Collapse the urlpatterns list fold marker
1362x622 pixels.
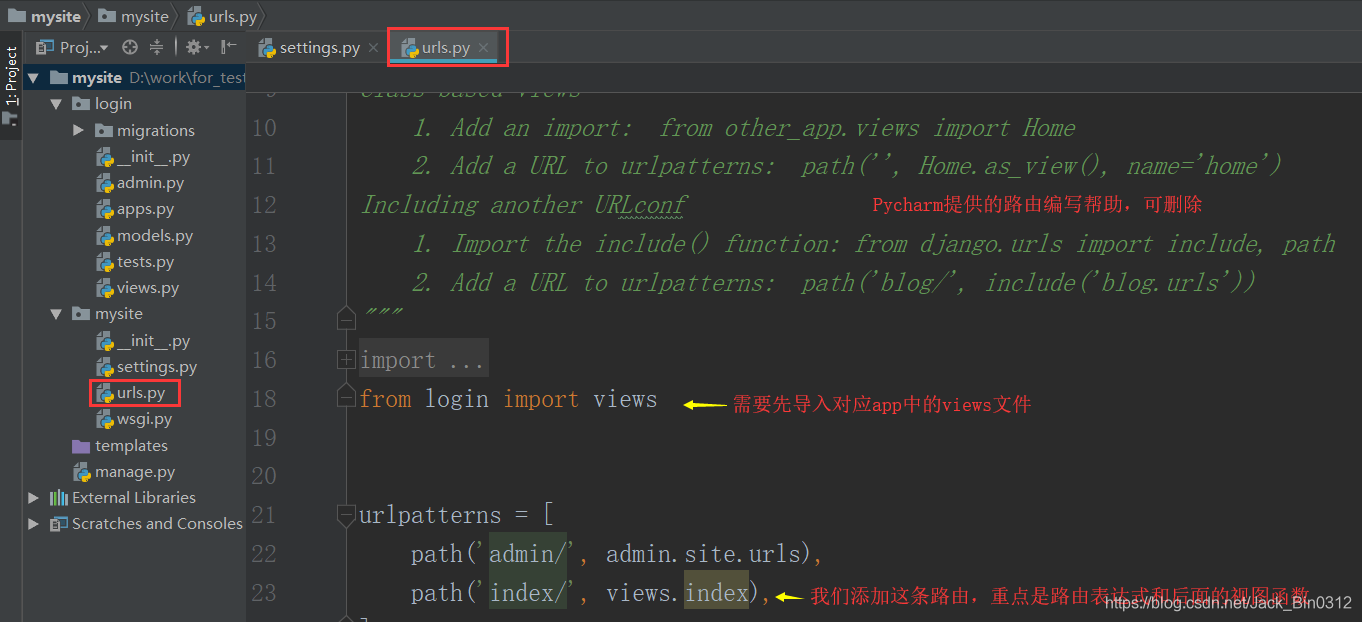(x=346, y=516)
